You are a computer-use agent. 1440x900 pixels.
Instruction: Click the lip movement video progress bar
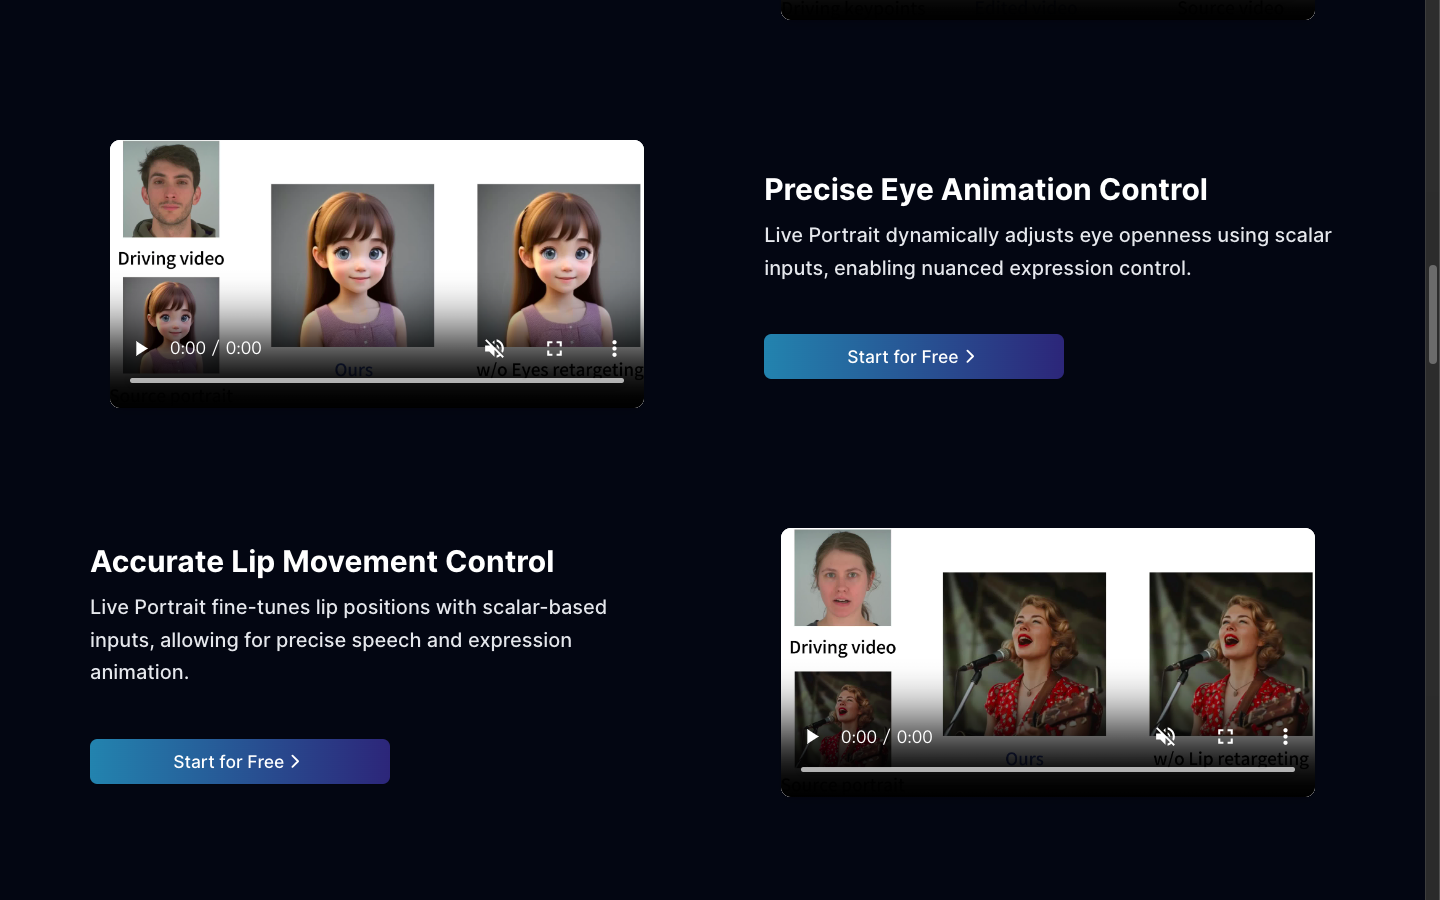(x=1048, y=769)
